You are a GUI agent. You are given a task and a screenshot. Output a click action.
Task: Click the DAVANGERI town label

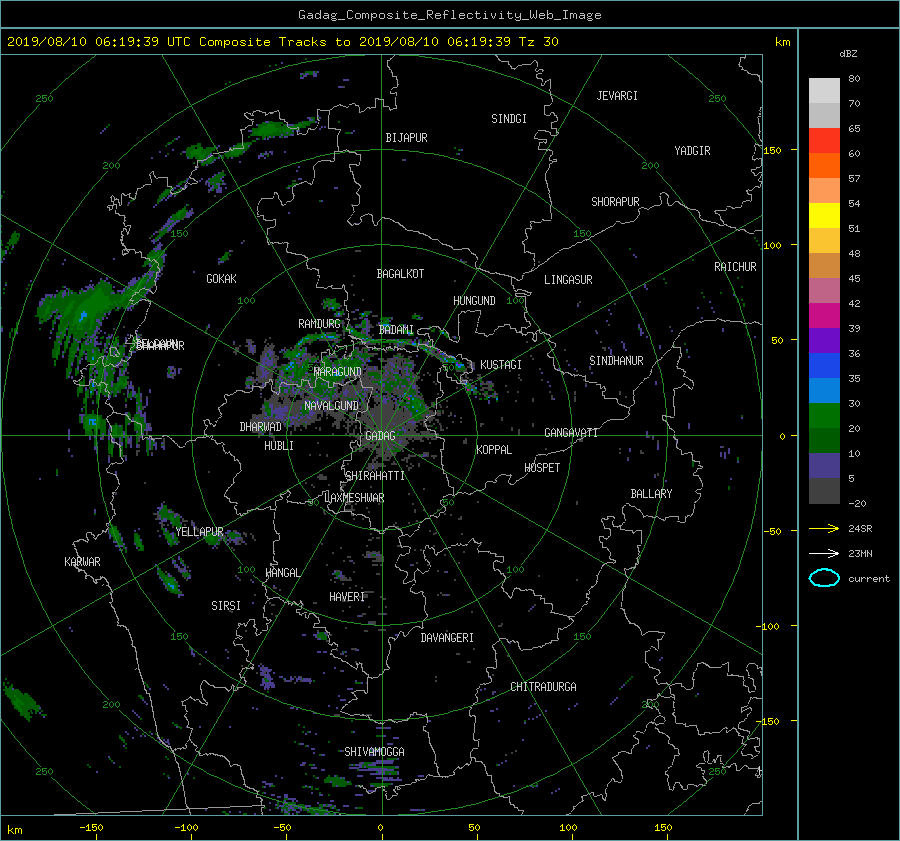pyautogui.click(x=447, y=638)
